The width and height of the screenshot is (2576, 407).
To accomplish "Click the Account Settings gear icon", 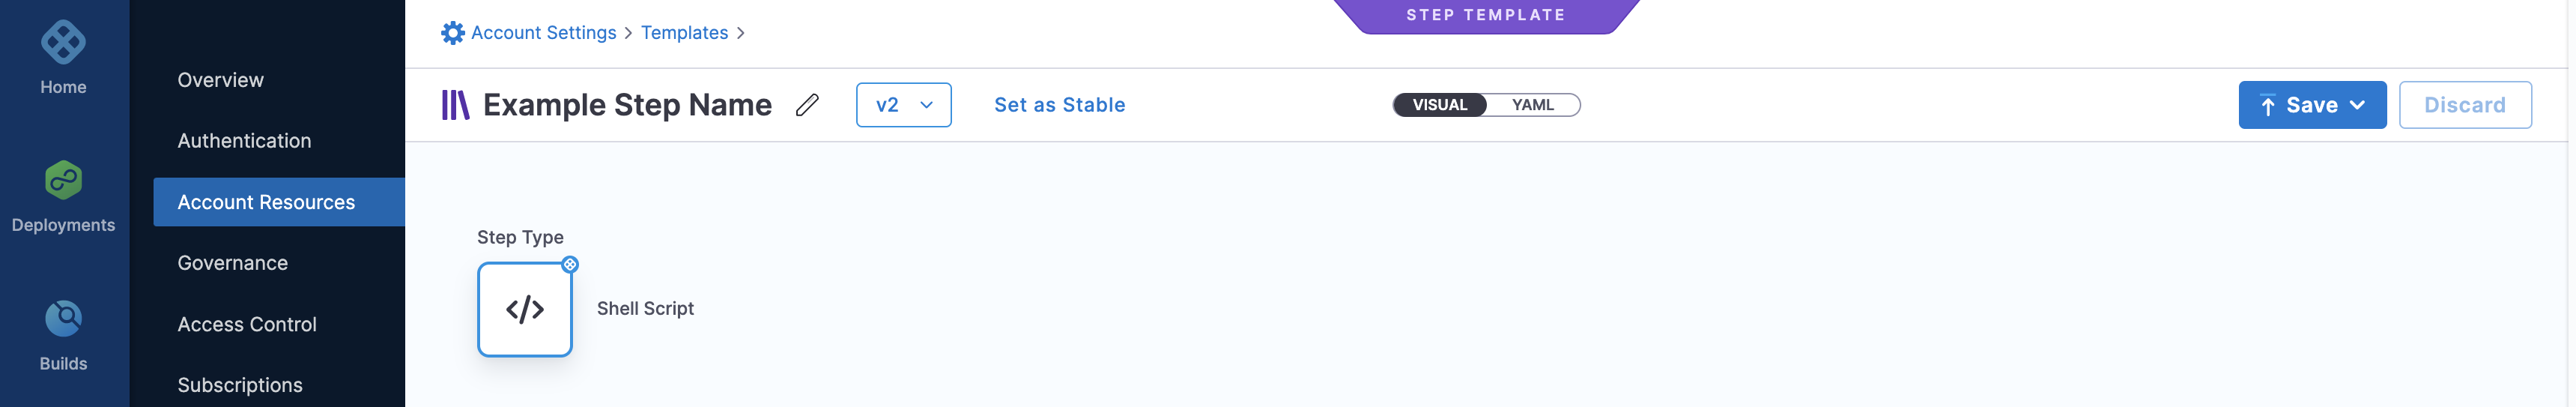I will pyautogui.click(x=453, y=33).
